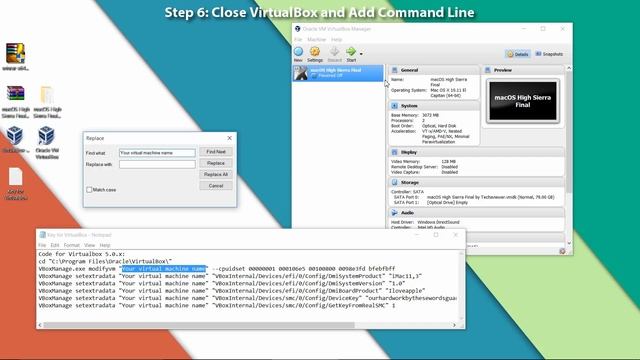This screenshot has height=360, width=640.
Task: Switch to Snapshots view in VirtualBox
Action: pos(549,54)
